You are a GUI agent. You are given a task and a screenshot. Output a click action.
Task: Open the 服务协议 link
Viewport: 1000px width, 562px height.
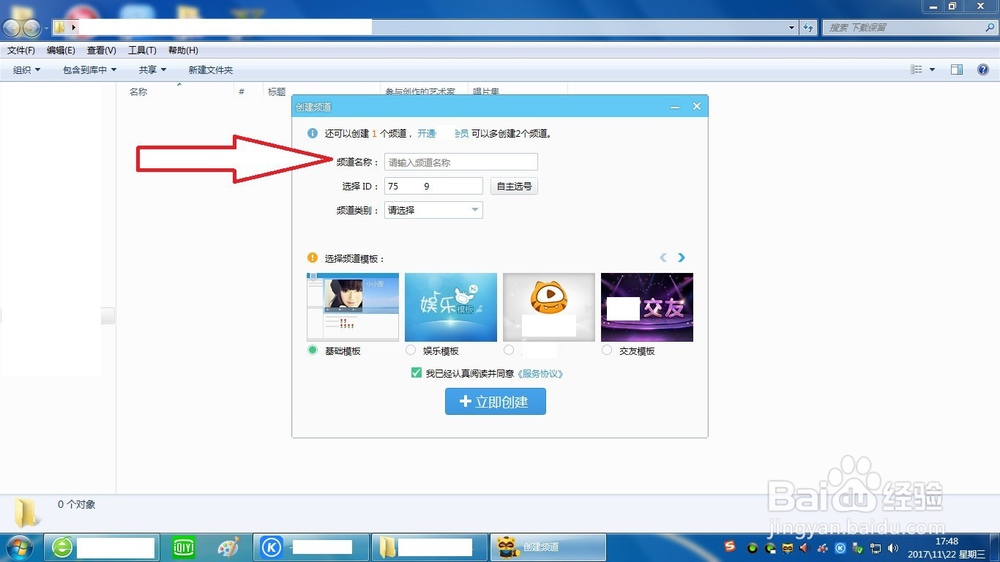[x=540, y=374]
